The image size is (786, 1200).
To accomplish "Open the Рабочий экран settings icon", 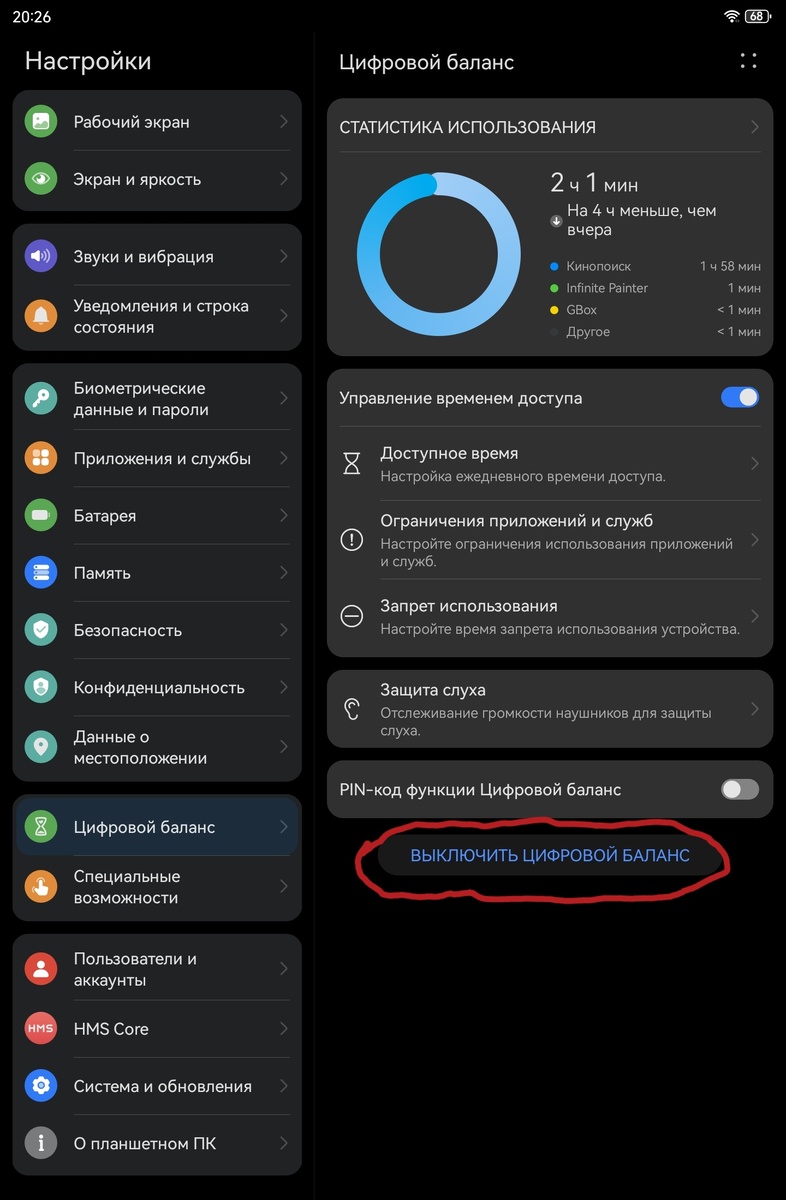I will pos(41,121).
